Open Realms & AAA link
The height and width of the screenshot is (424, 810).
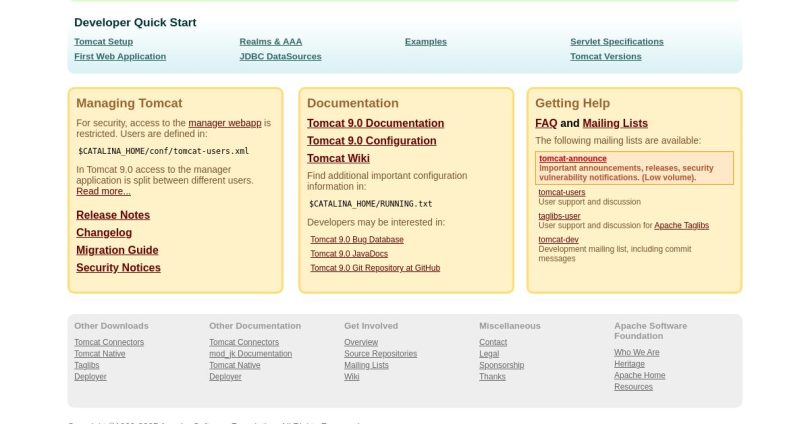[x=271, y=41]
